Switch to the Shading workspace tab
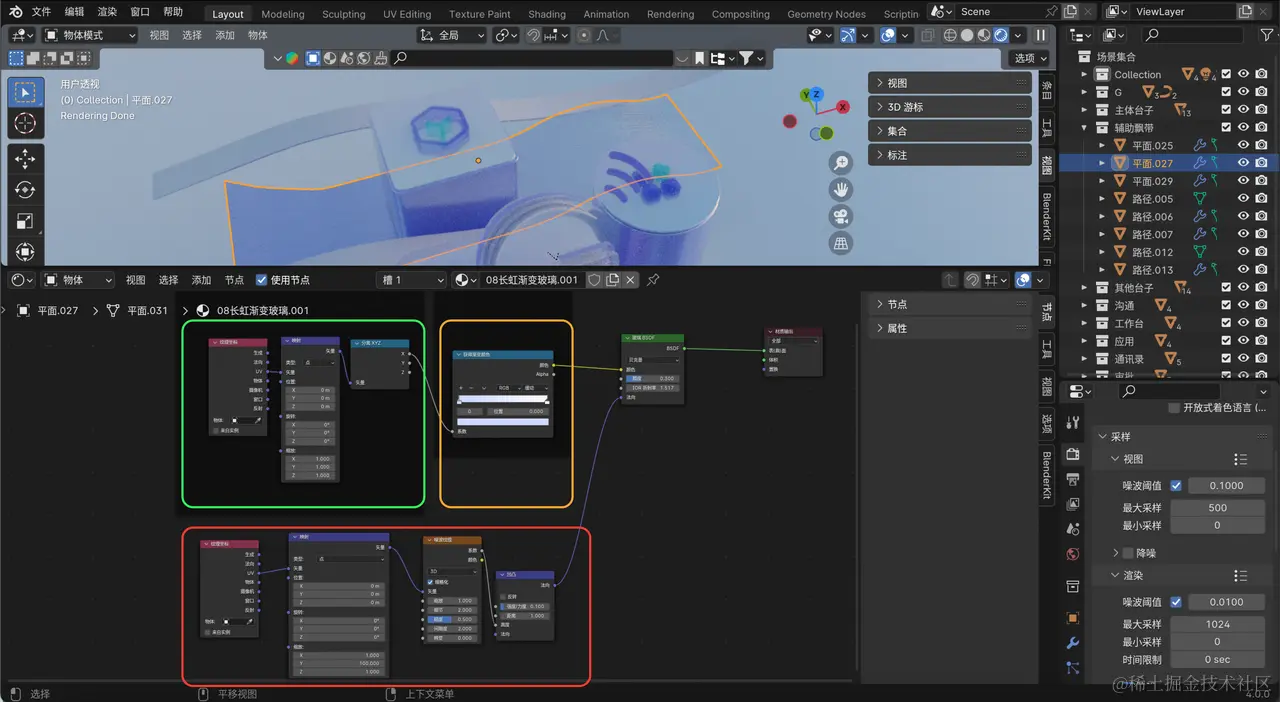Image resolution: width=1280 pixels, height=702 pixels. coord(547,14)
